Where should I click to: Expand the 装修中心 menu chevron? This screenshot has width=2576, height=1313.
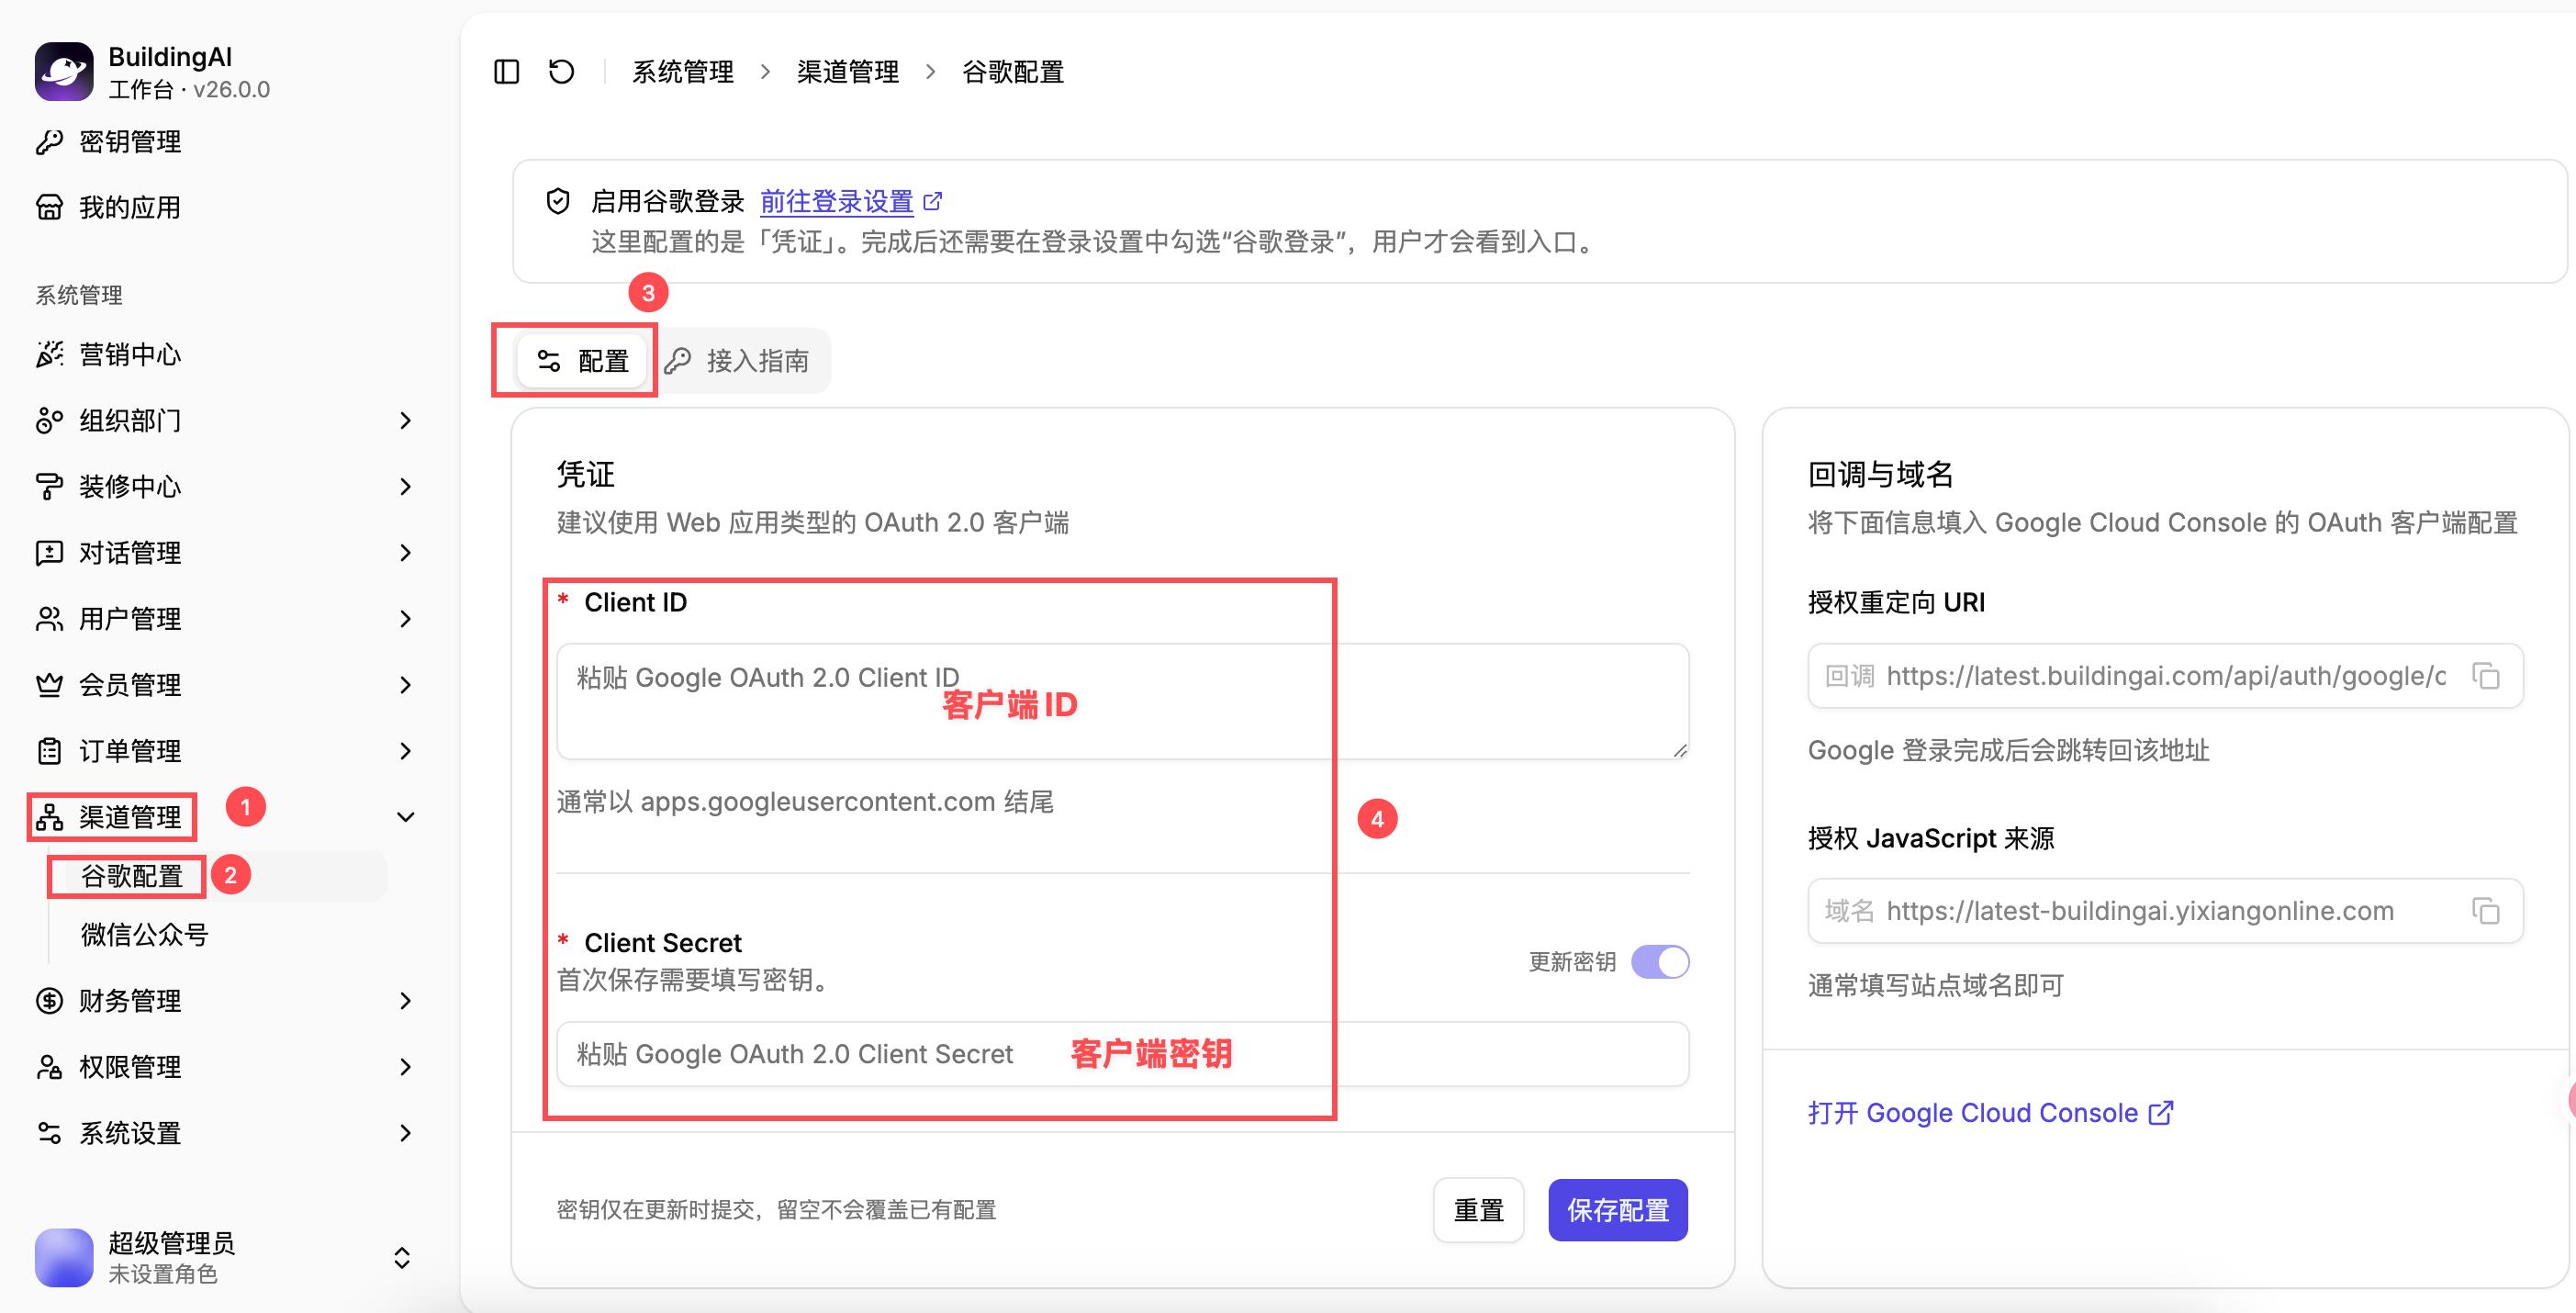[405, 487]
